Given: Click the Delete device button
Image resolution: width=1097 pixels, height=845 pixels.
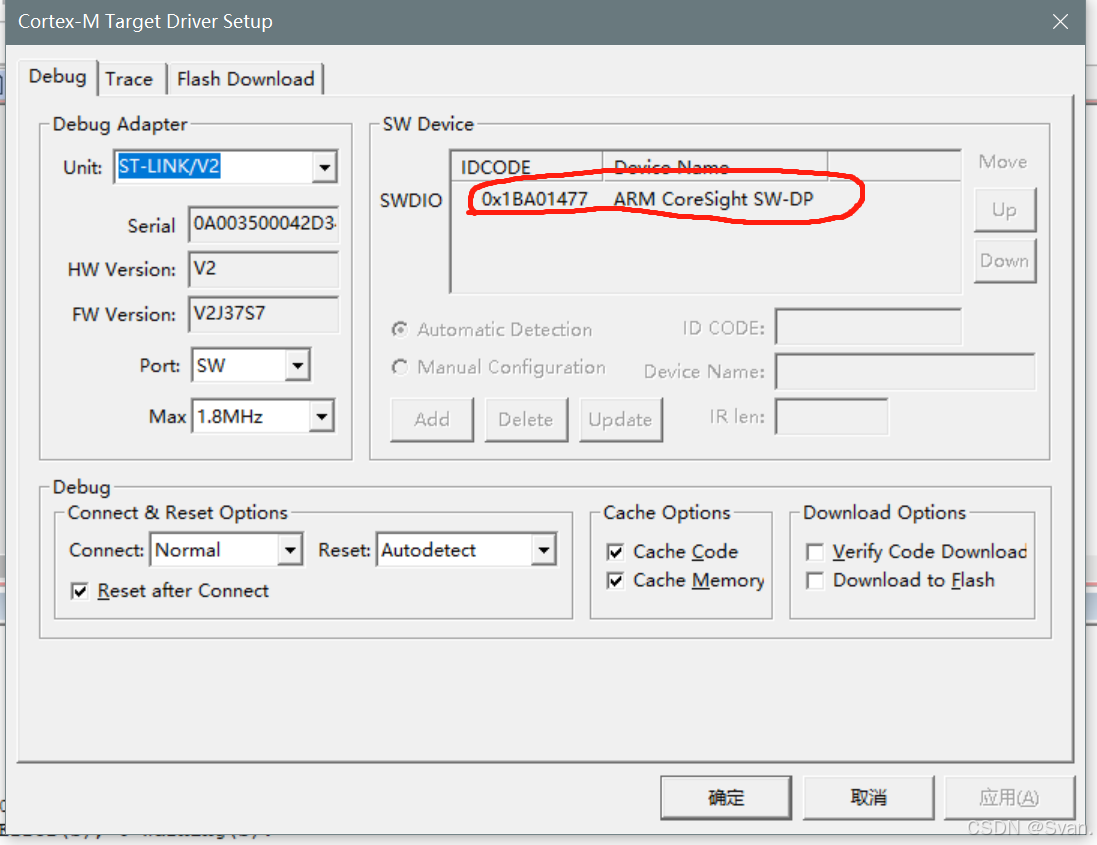Looking at the screenshot, I should pos(526,420).
